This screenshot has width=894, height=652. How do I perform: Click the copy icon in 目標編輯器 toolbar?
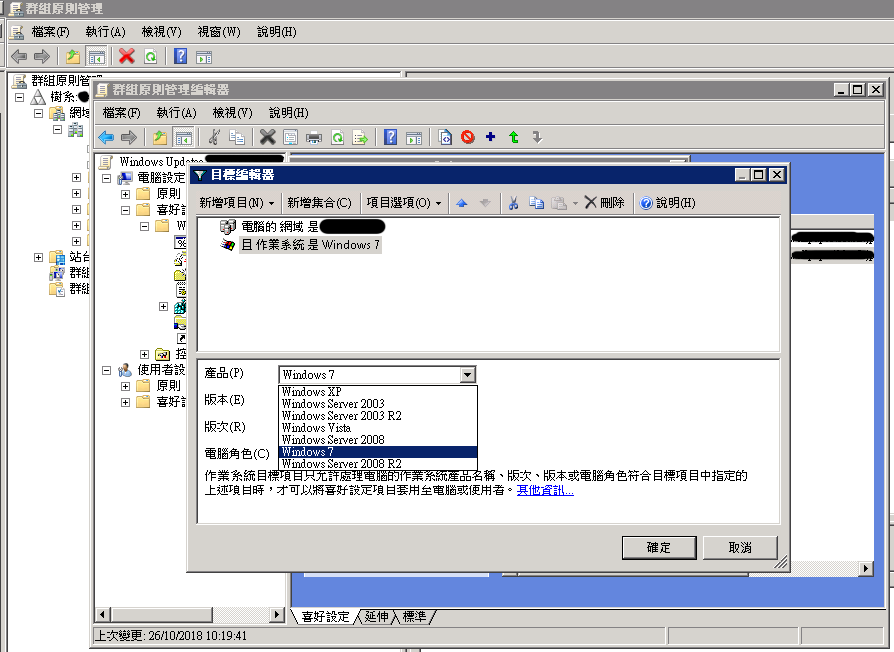coord(537,203)
